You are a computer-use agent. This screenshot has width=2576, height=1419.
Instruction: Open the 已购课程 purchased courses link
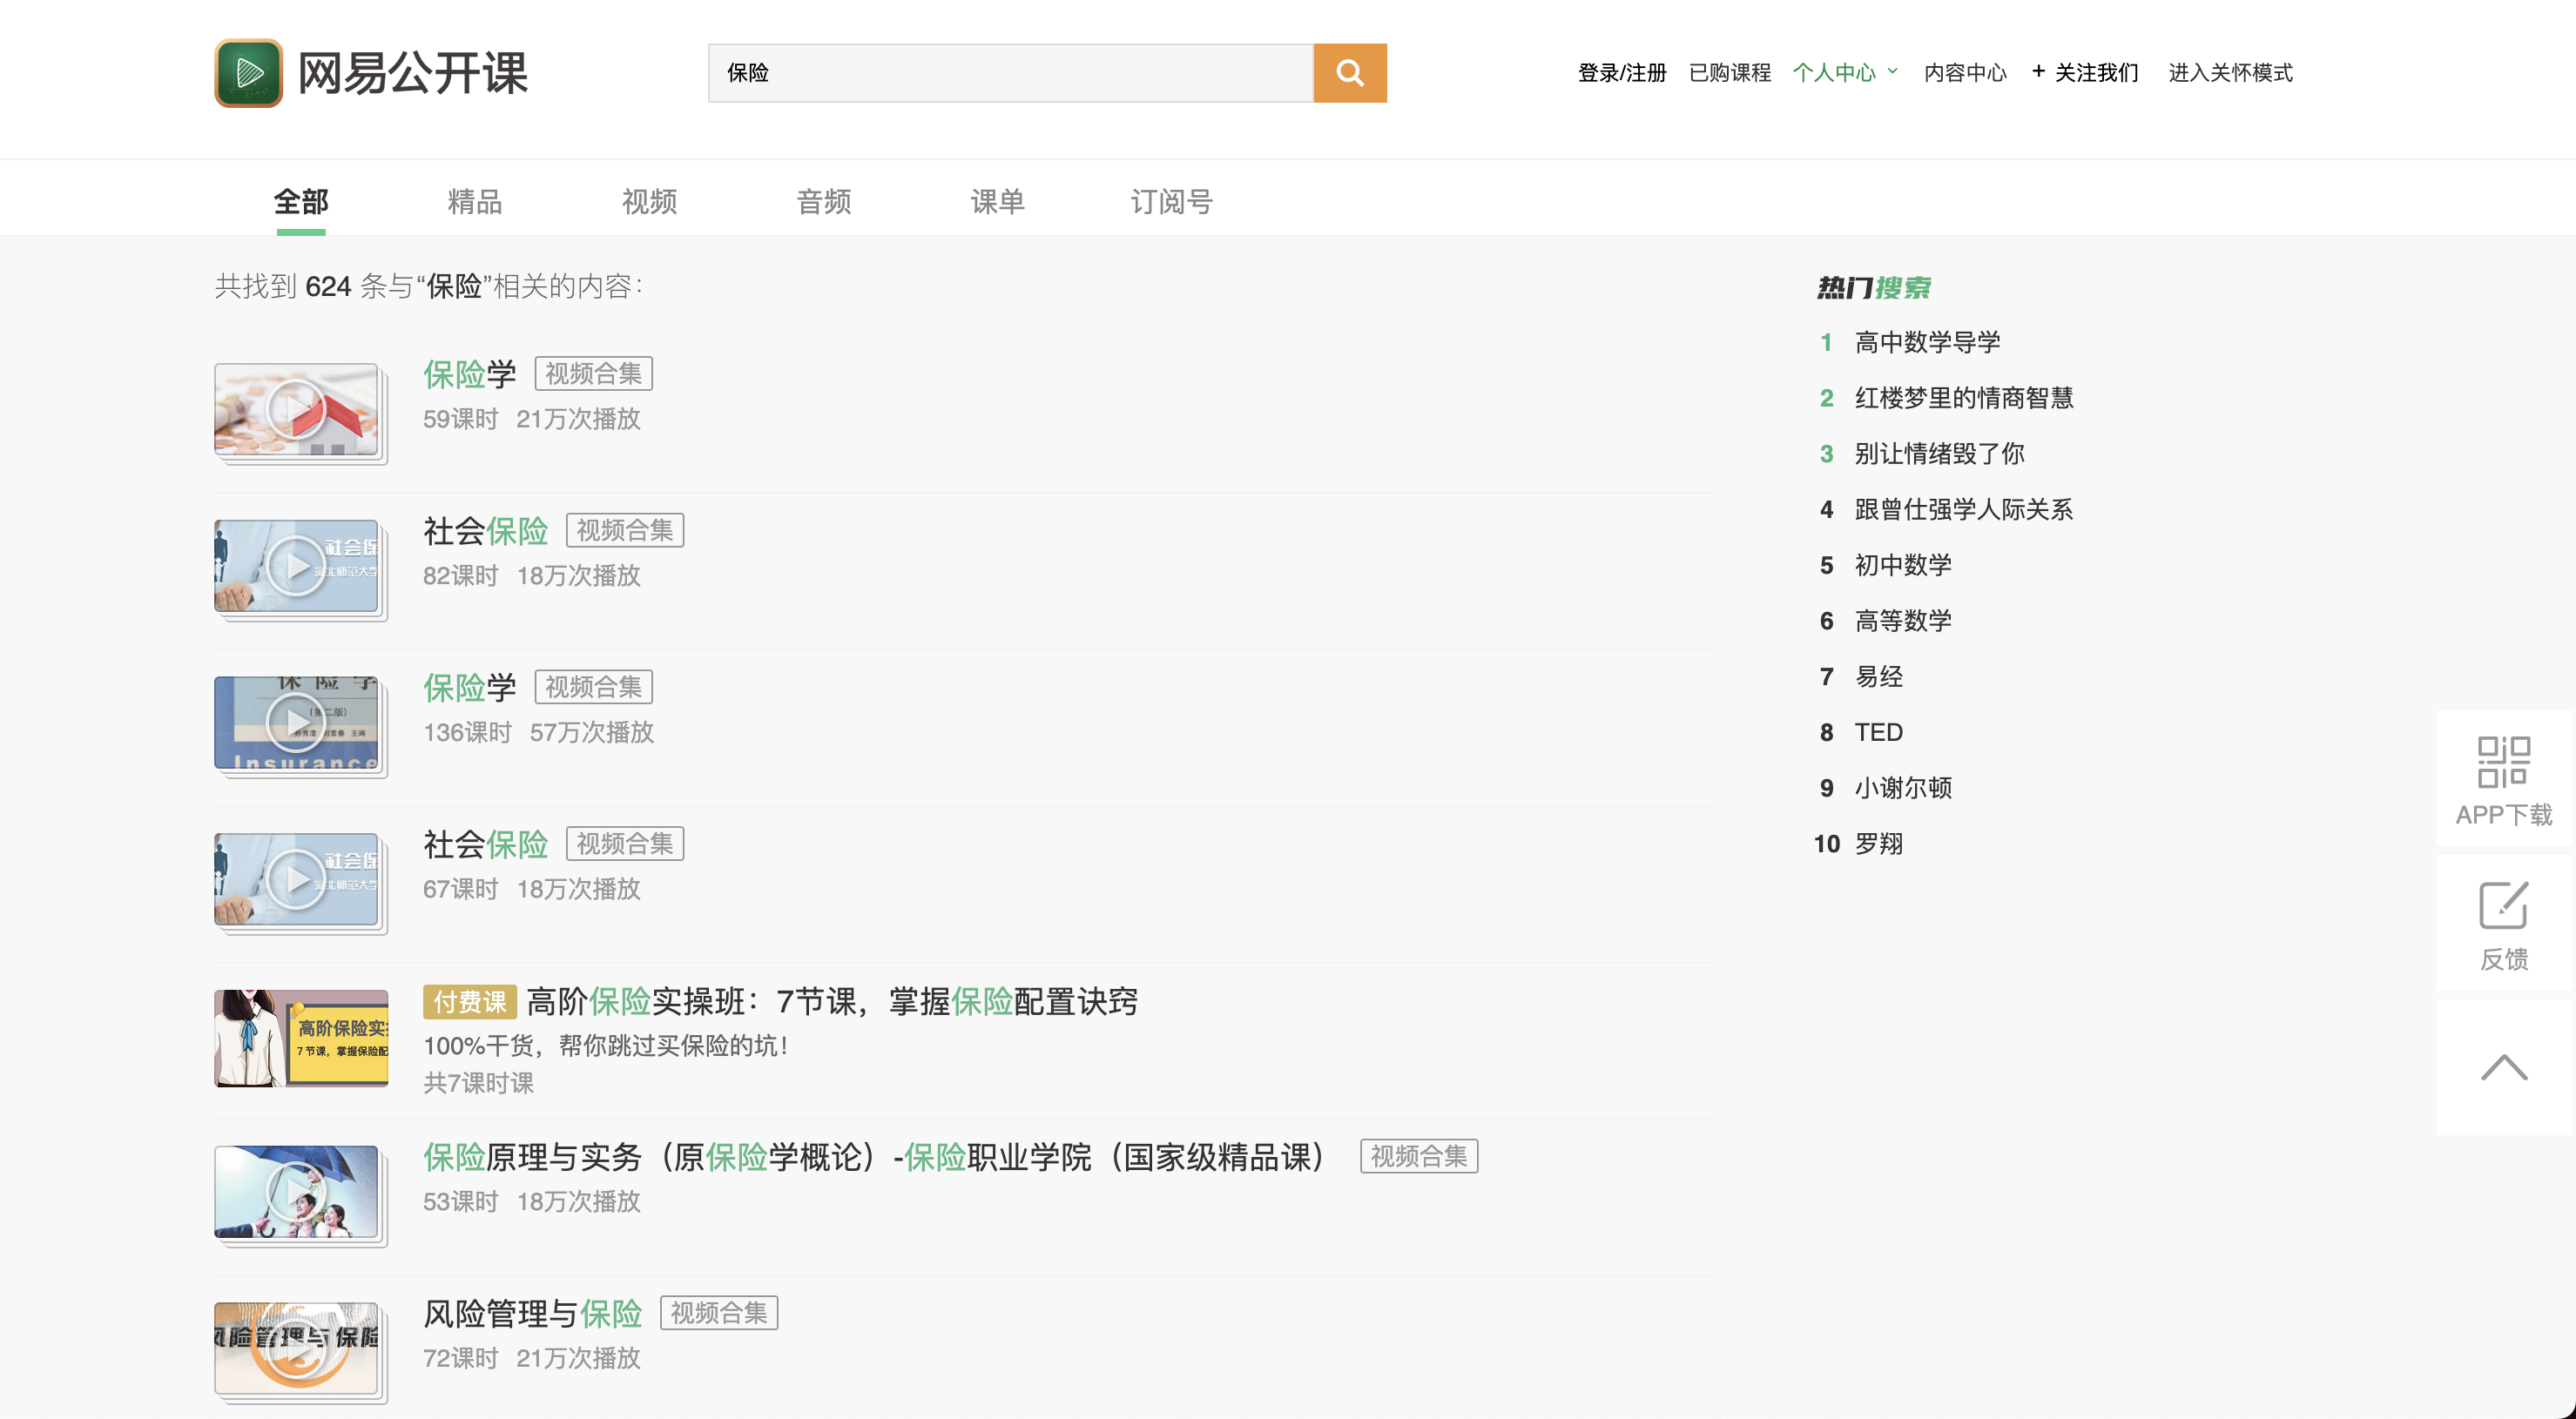tap(1729, 73)
